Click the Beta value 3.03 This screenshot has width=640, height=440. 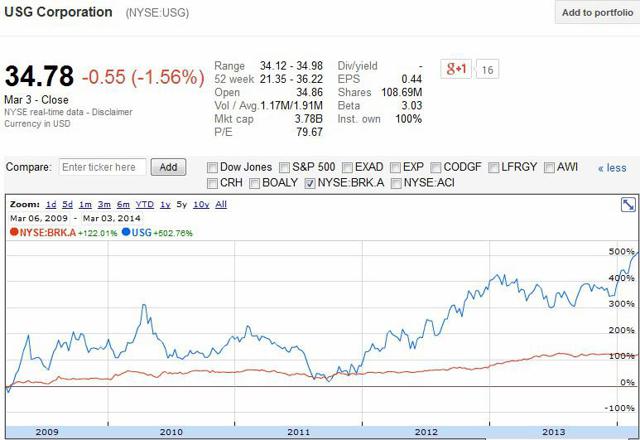(x=411, y=105)
